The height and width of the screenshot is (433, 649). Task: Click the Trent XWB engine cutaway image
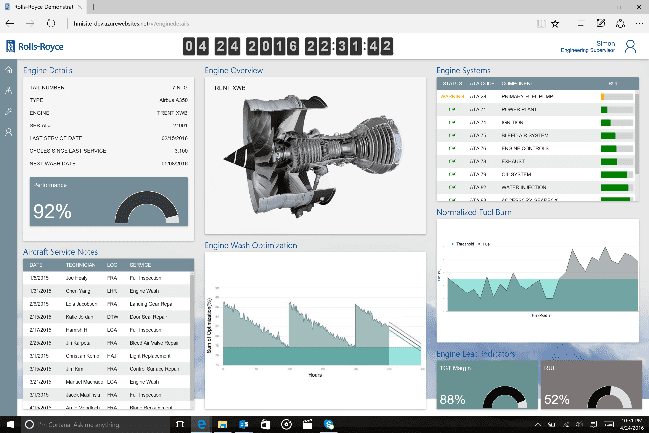tap(312, 155)
